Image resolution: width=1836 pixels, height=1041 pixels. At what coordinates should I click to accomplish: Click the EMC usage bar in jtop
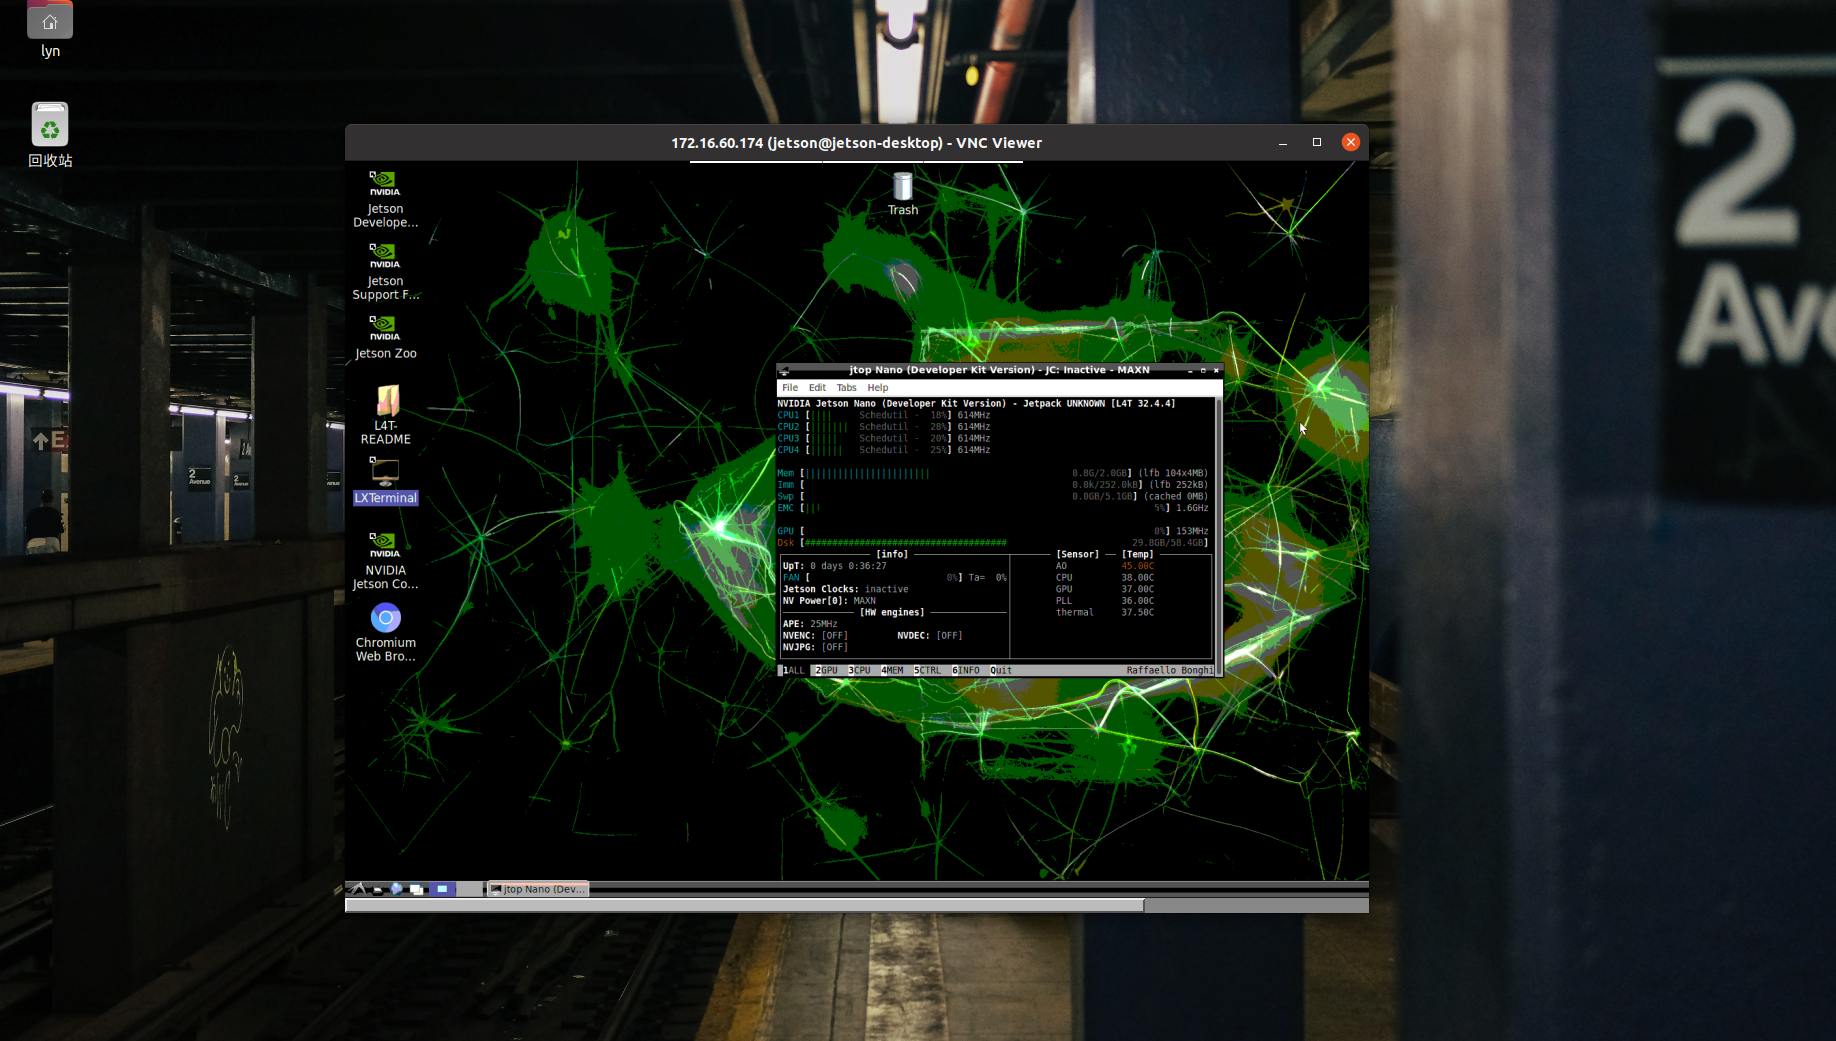tap(993, 508)
